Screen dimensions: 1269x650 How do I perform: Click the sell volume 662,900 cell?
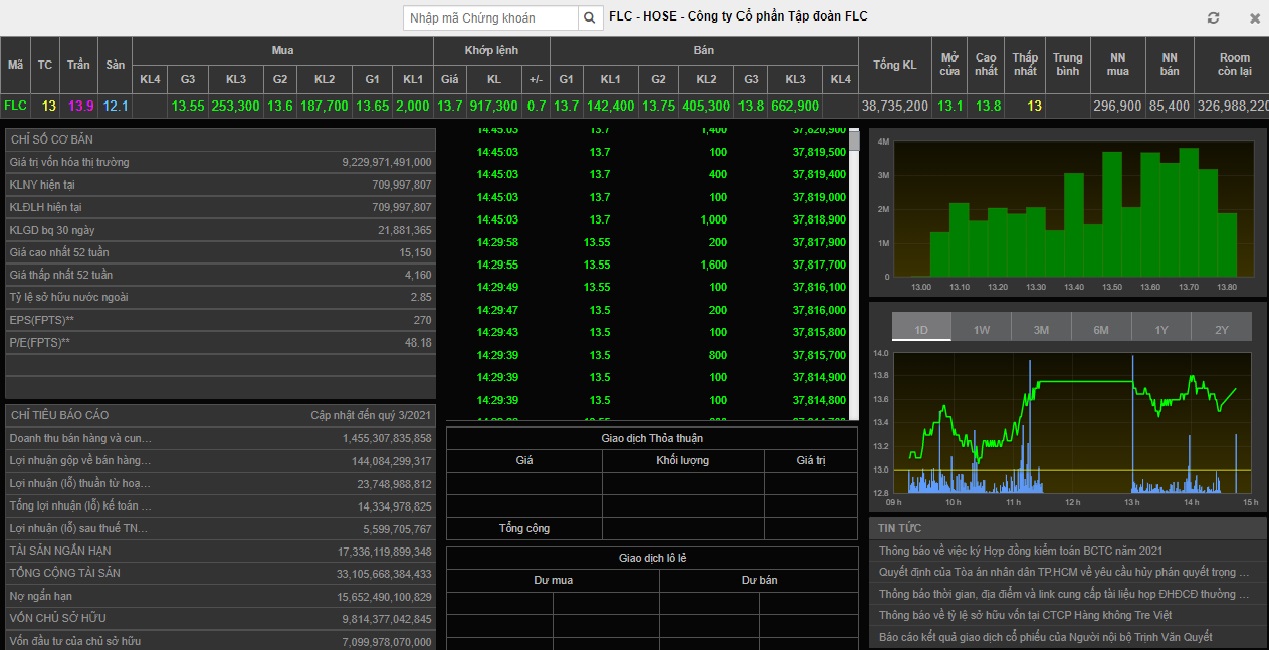click(x=794, y=105)
